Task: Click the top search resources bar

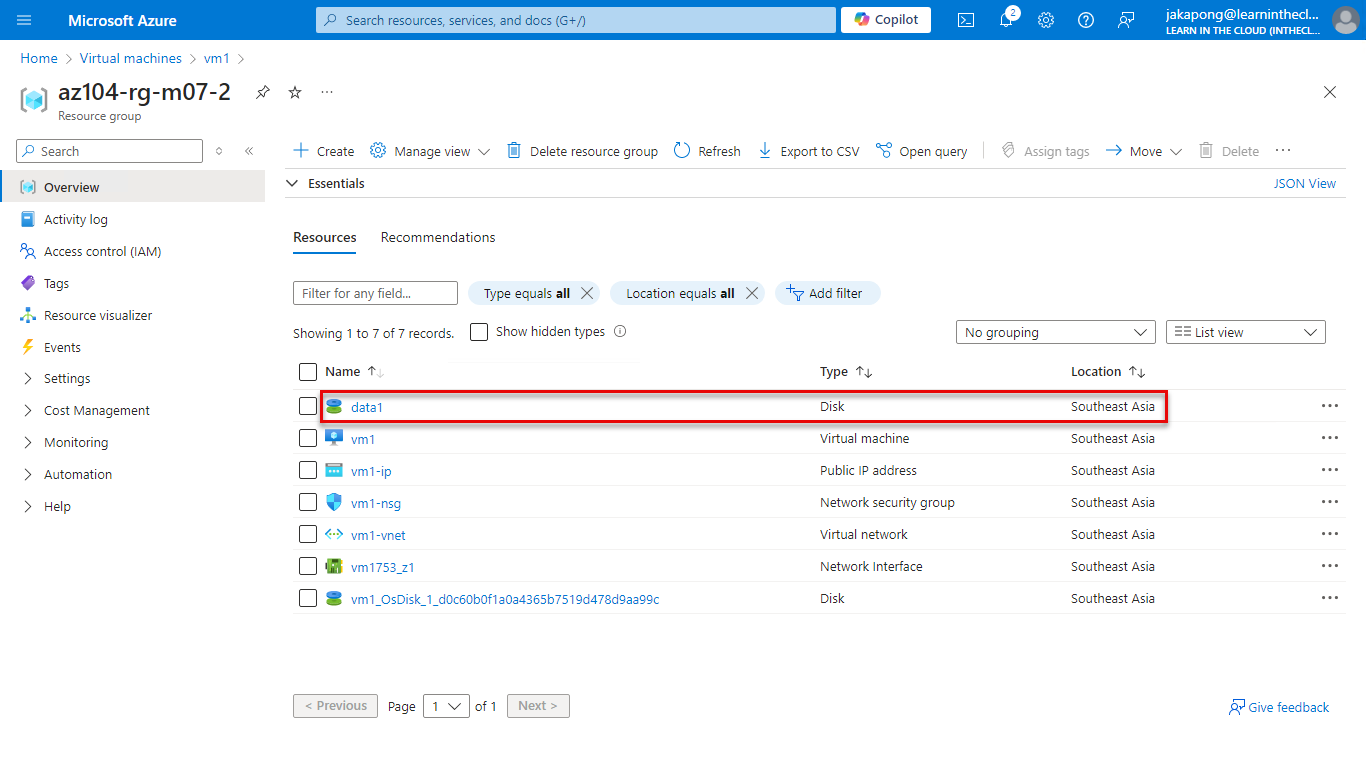Action: click(x=575, y=20)
